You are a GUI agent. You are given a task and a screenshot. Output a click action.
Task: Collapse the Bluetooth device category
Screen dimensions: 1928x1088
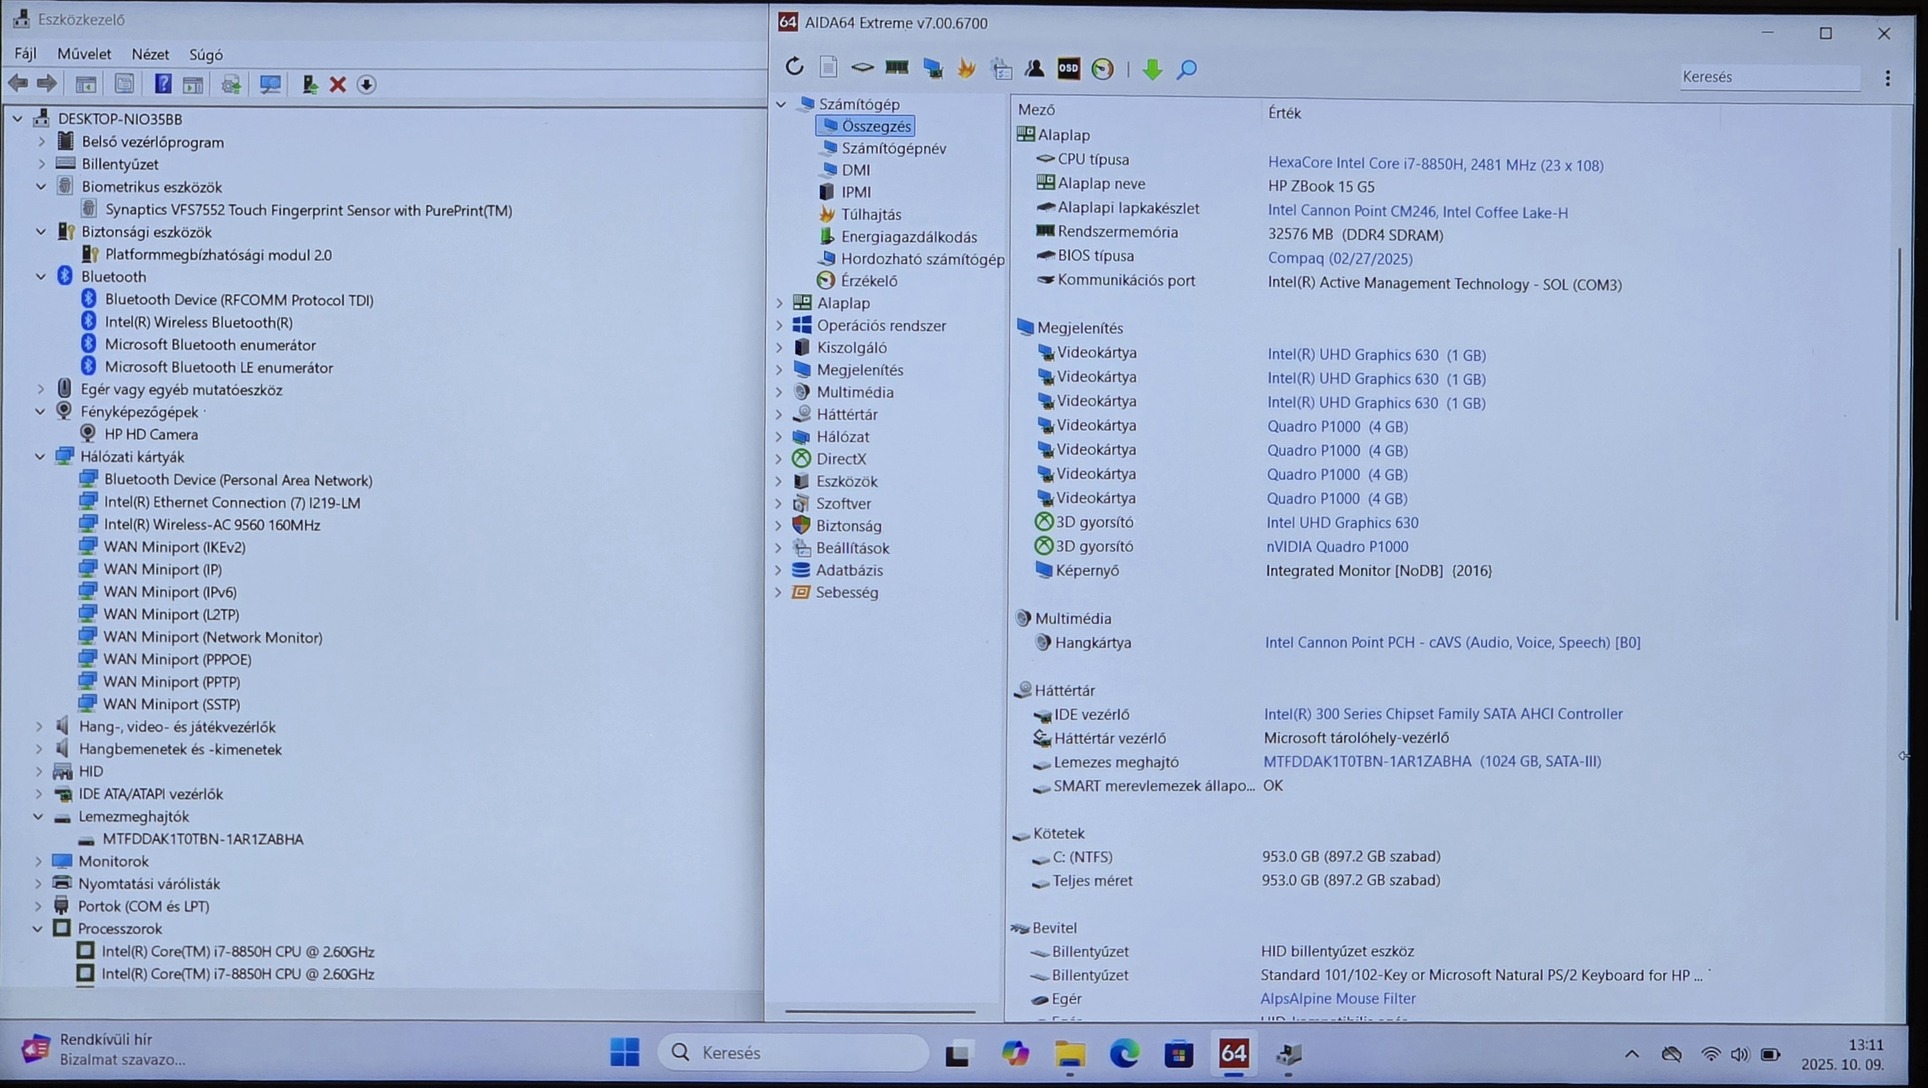41,277
